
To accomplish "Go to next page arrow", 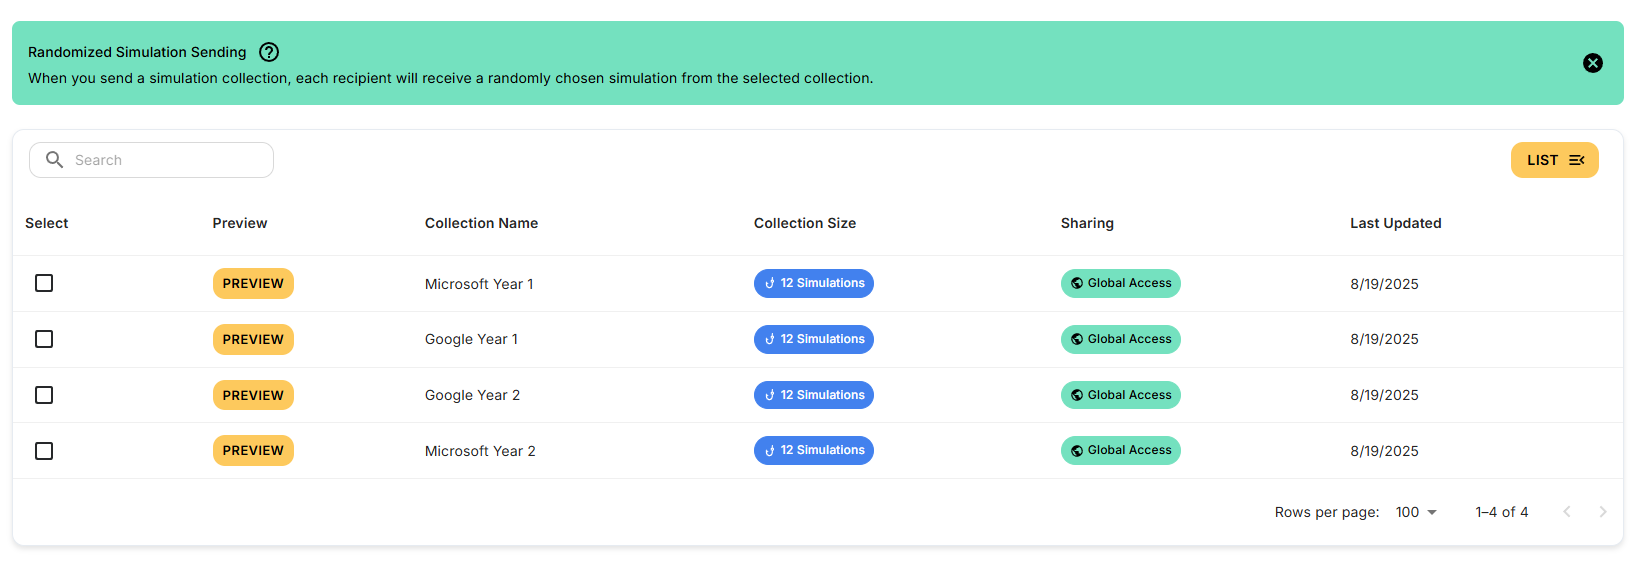I will tap(1603, 512).
